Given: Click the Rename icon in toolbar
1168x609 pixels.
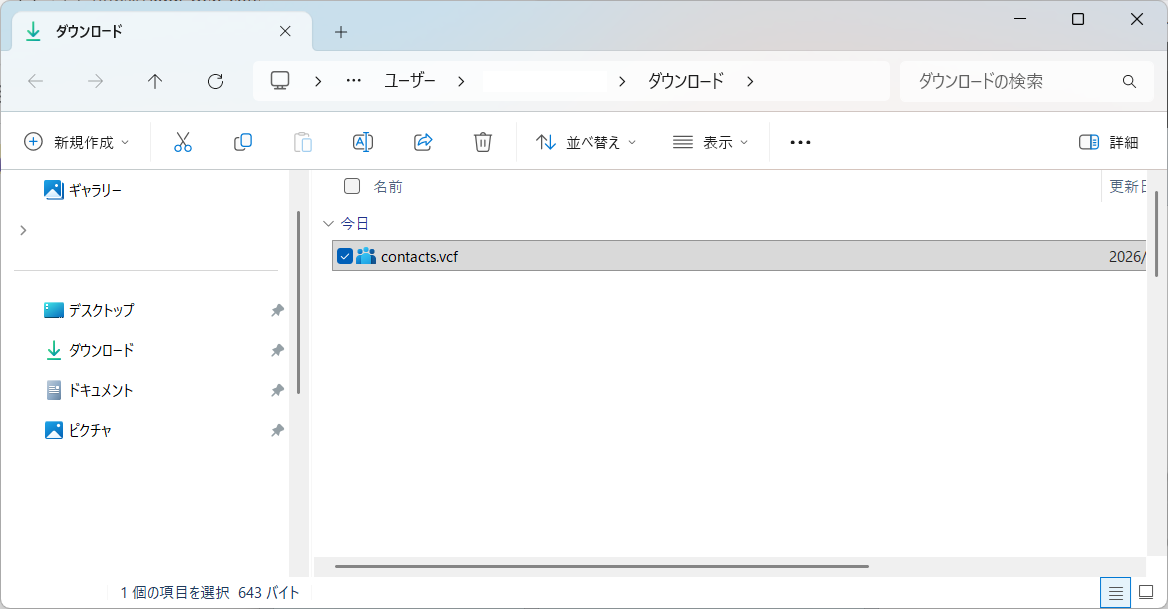Looking at the screenshot, I should pyautogui.click(x=363, y=142).
